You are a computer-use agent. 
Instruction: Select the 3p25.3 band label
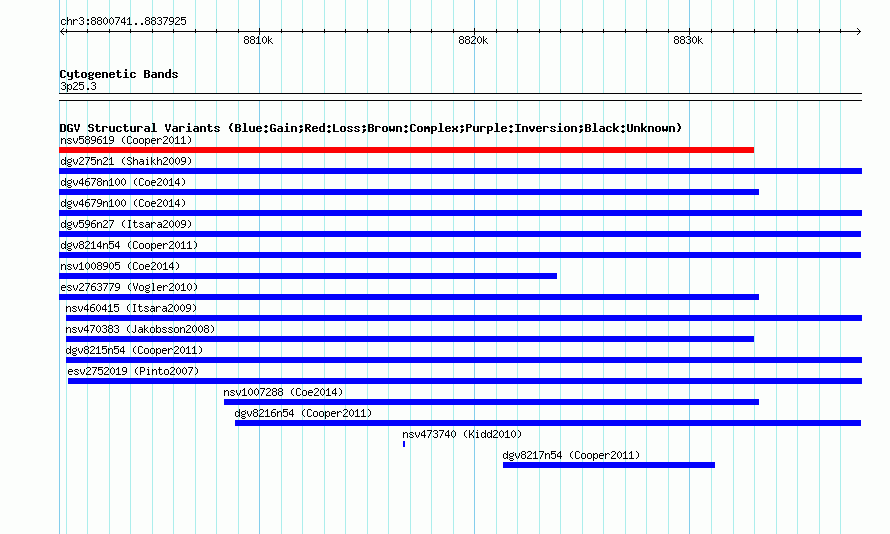[x=78, y=86]
